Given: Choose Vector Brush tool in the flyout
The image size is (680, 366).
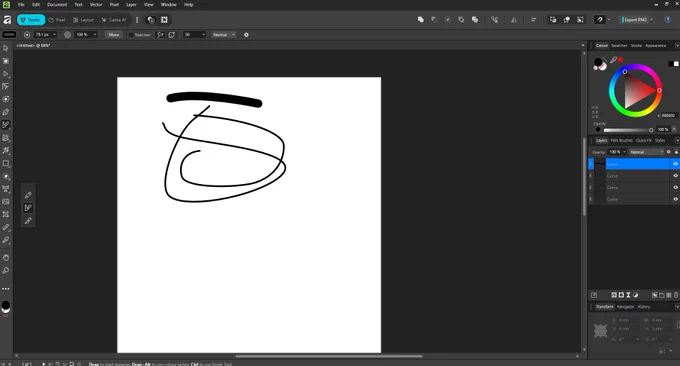Looking at the screenshot, I should point(28,208).
